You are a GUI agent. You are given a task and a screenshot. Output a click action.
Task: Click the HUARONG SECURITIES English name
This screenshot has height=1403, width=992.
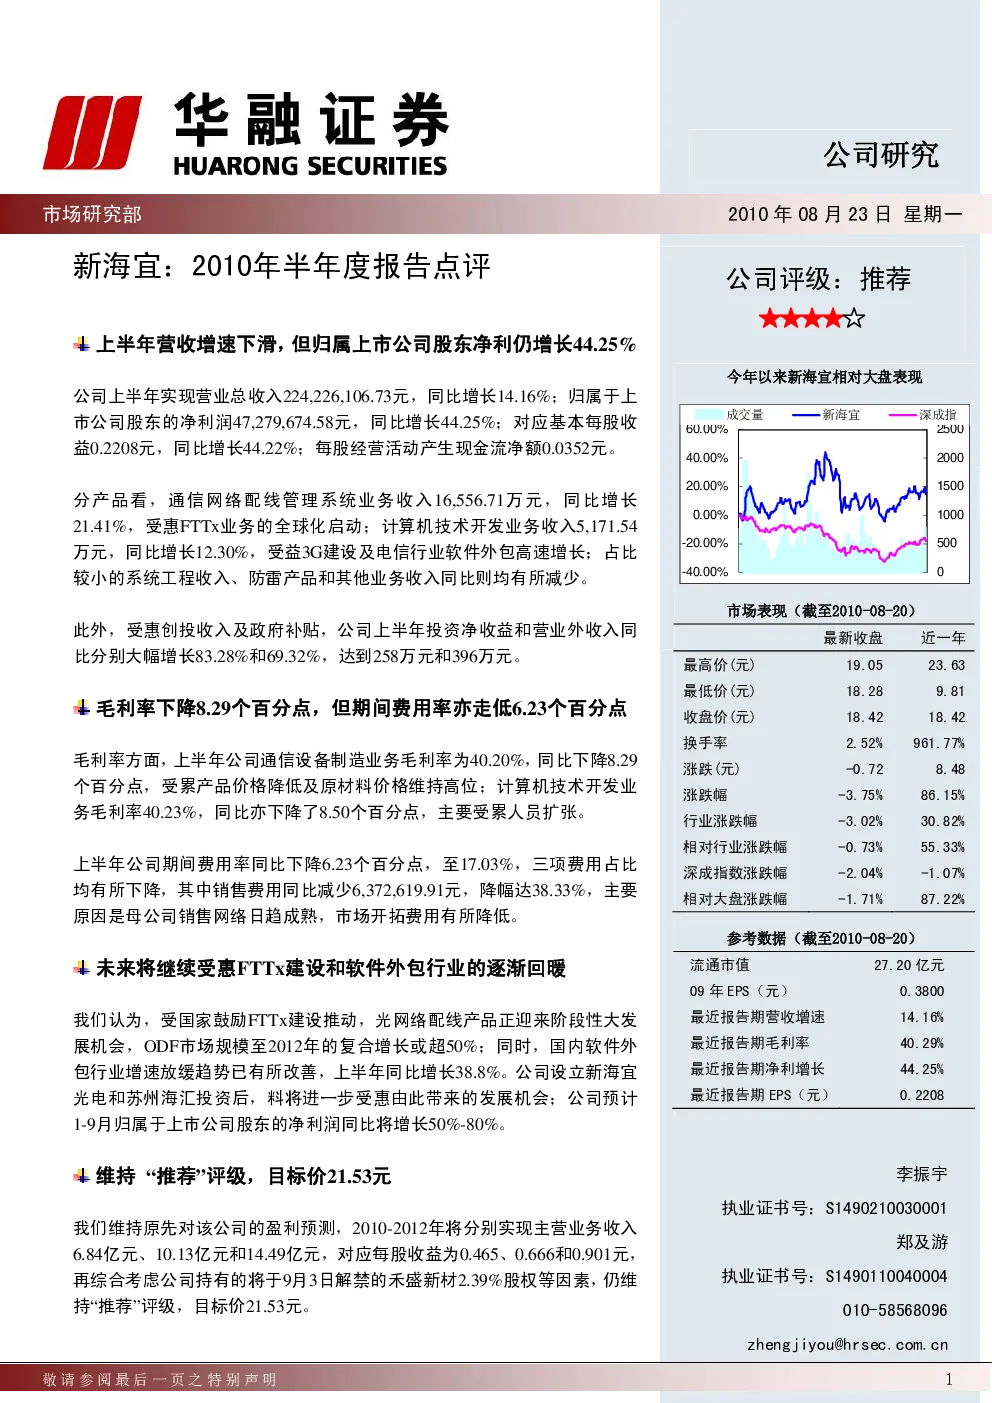pos(310,166)
